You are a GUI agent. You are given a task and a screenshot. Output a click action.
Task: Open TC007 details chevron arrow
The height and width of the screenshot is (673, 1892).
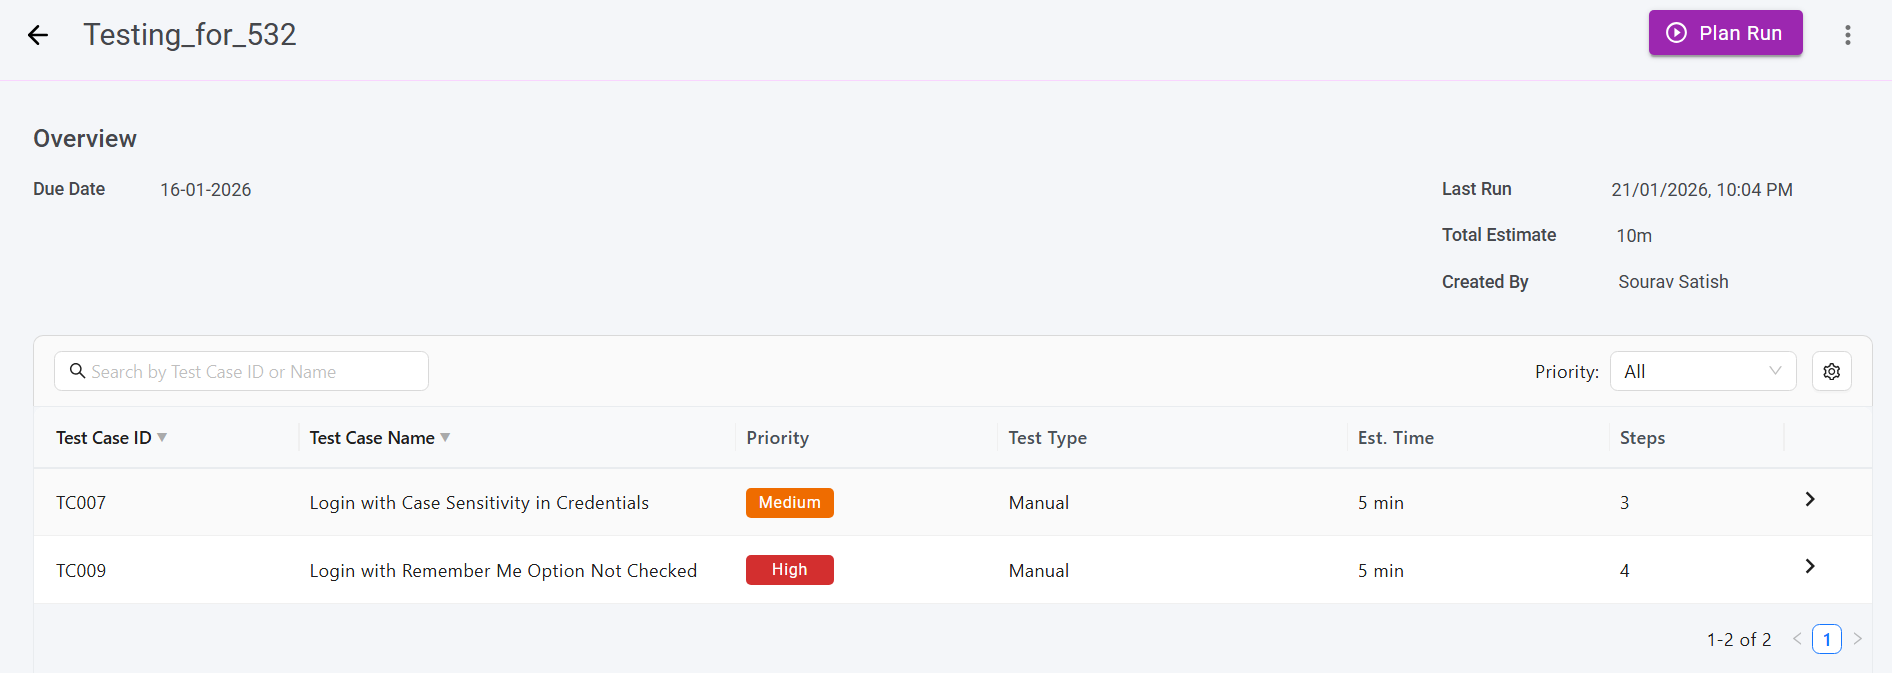[x=1809, y=499]
